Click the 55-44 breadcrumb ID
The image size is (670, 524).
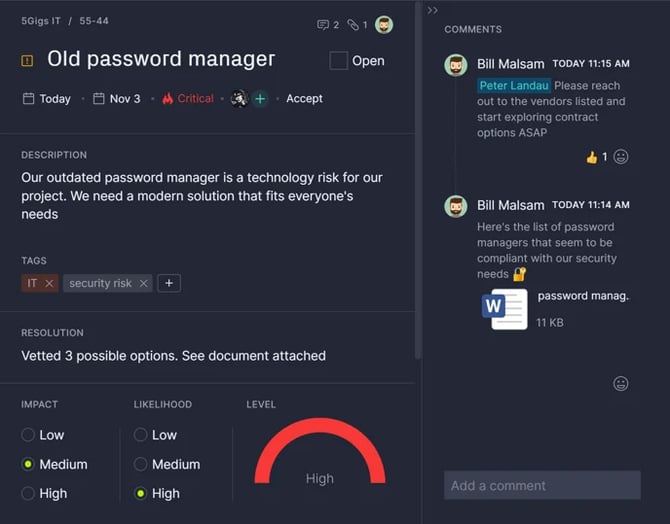point(94,21)
